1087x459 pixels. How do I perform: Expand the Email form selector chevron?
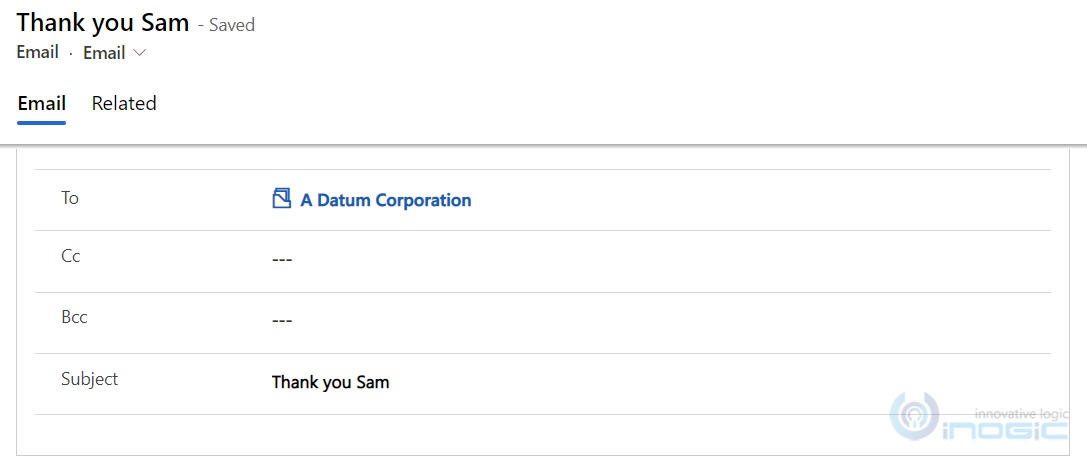(140, 53)
